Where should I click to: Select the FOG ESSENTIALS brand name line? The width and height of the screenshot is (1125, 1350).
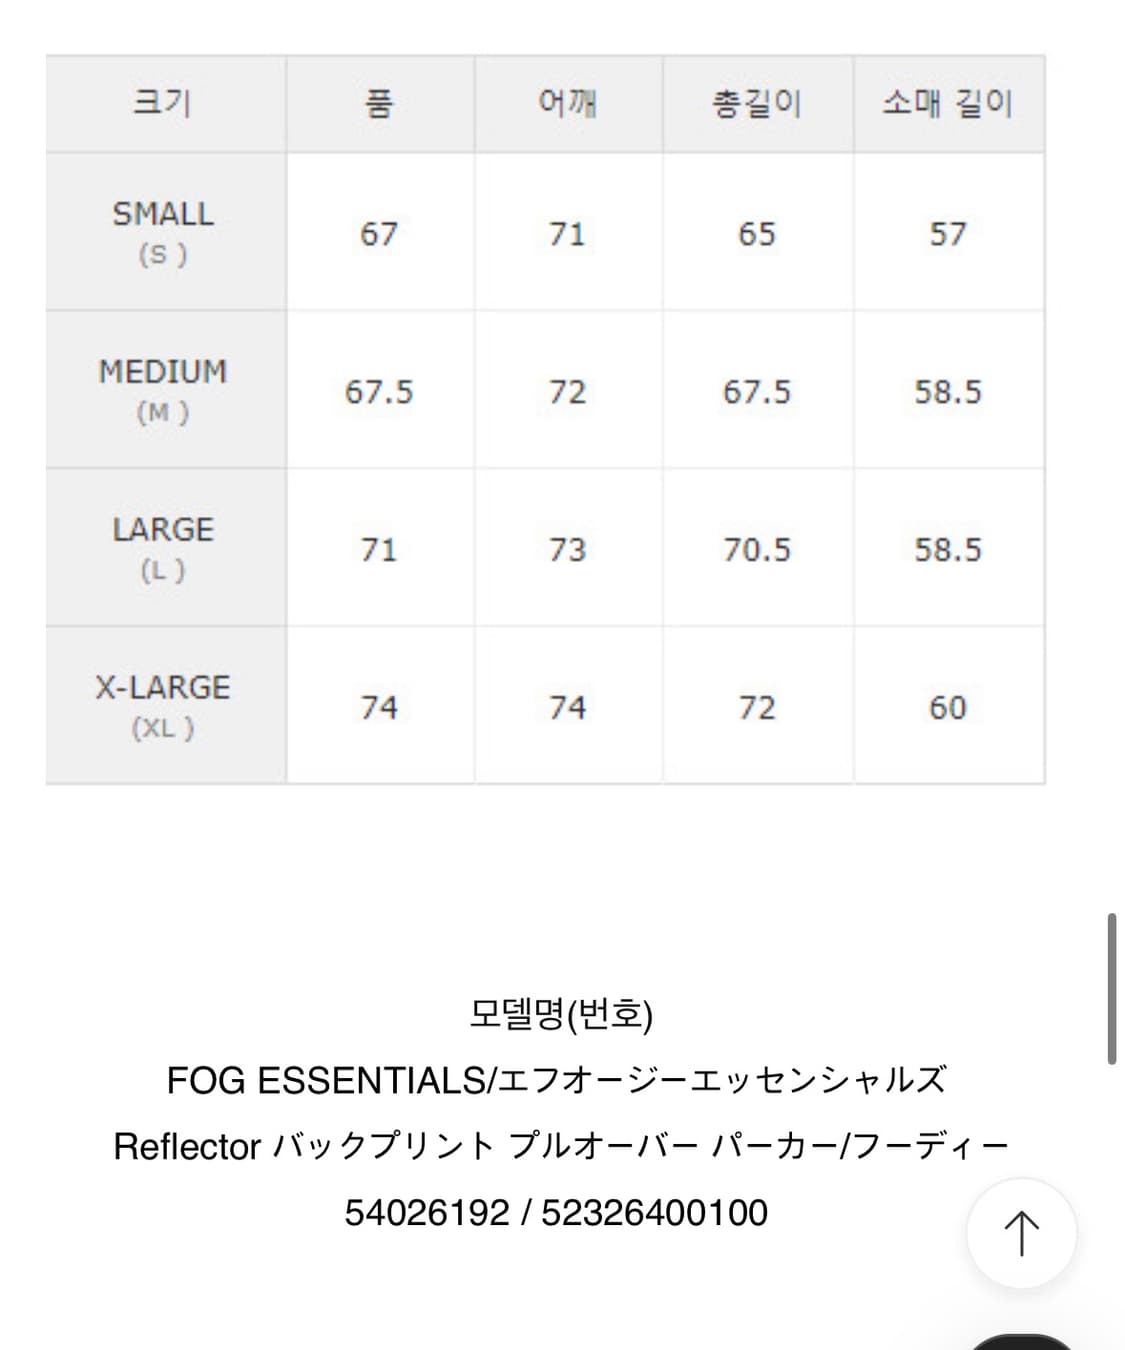point(556,1081)
